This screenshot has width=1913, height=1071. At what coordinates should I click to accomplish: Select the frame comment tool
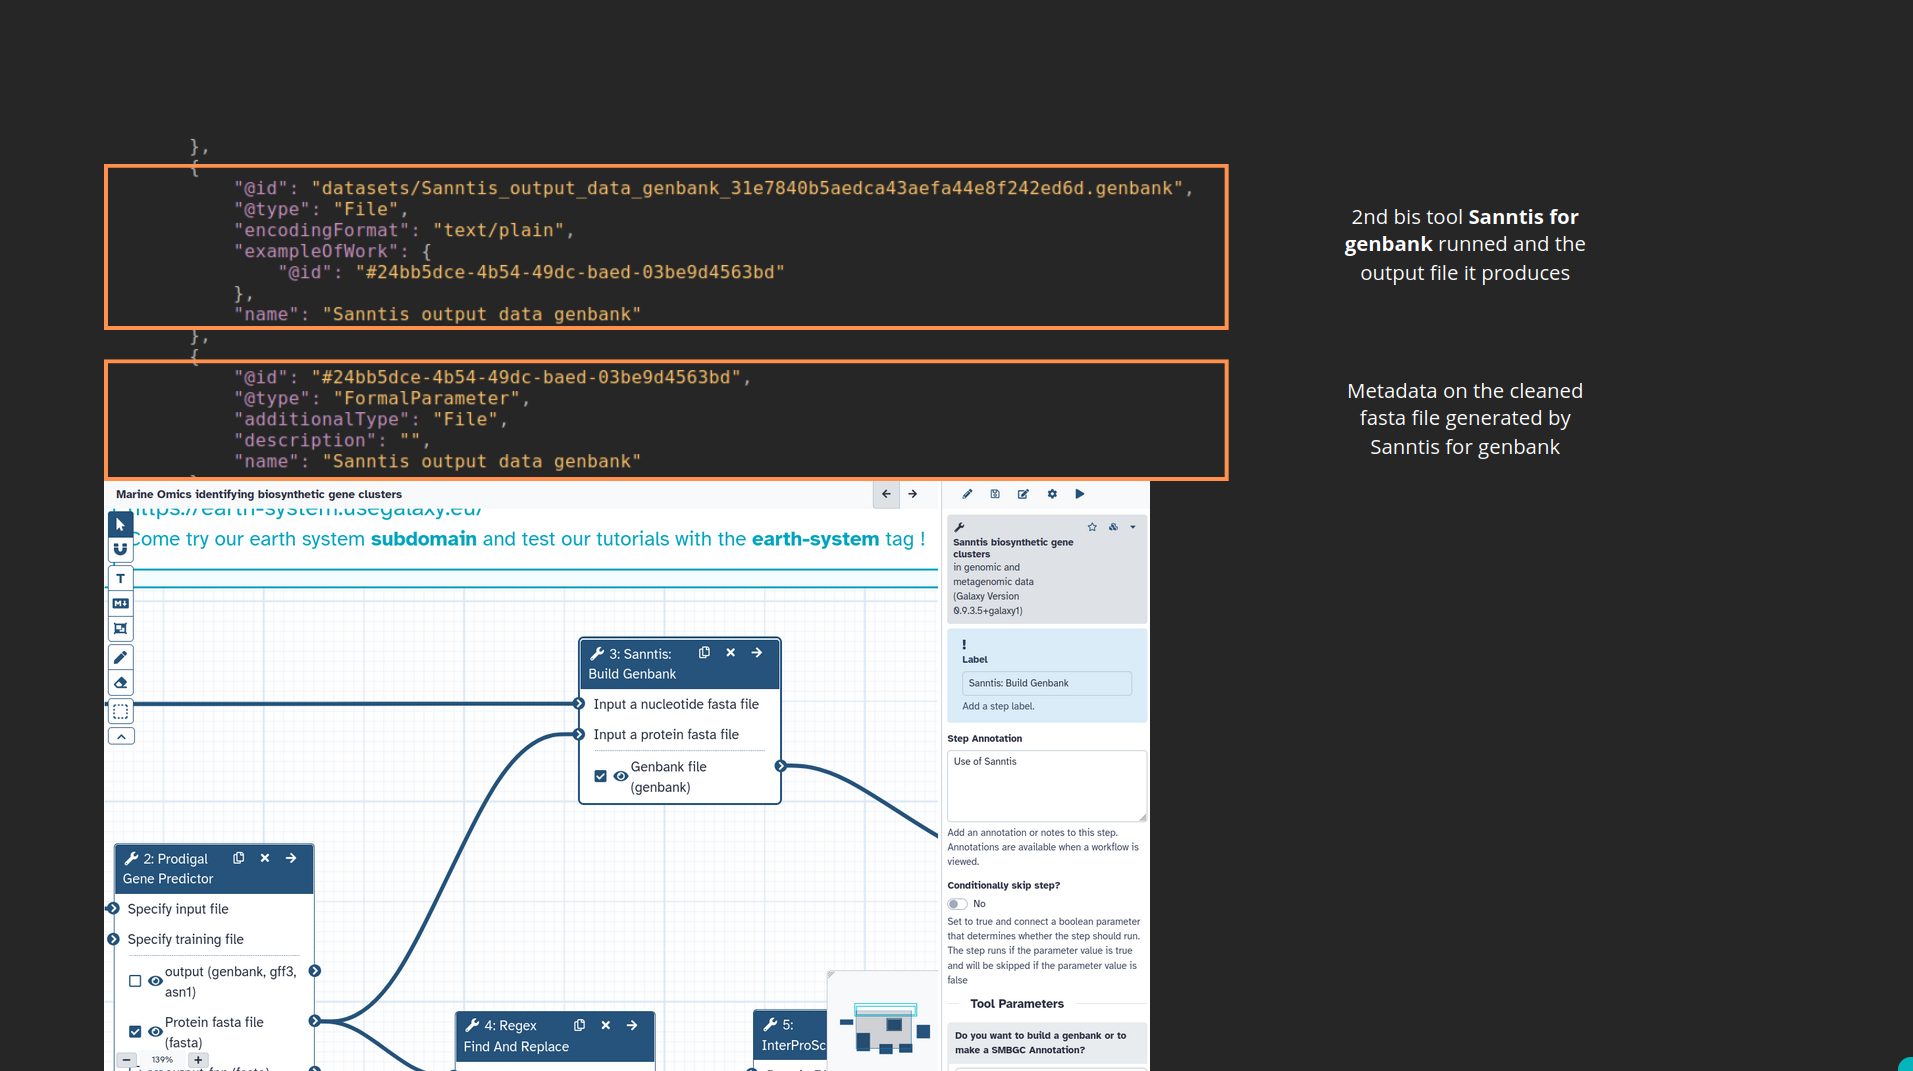tap(121, 629)
